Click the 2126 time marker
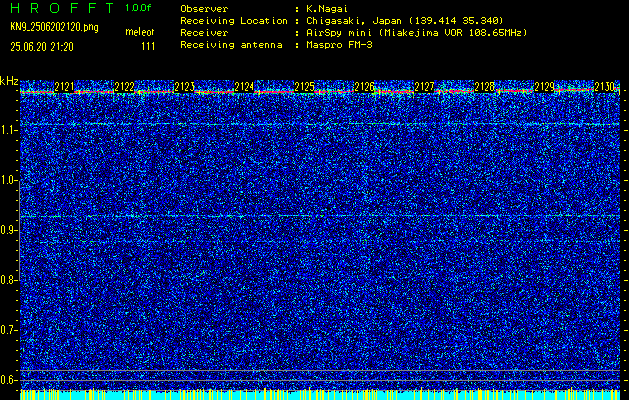The width and height of the screenshot is (629, 400). coord(364,87)
